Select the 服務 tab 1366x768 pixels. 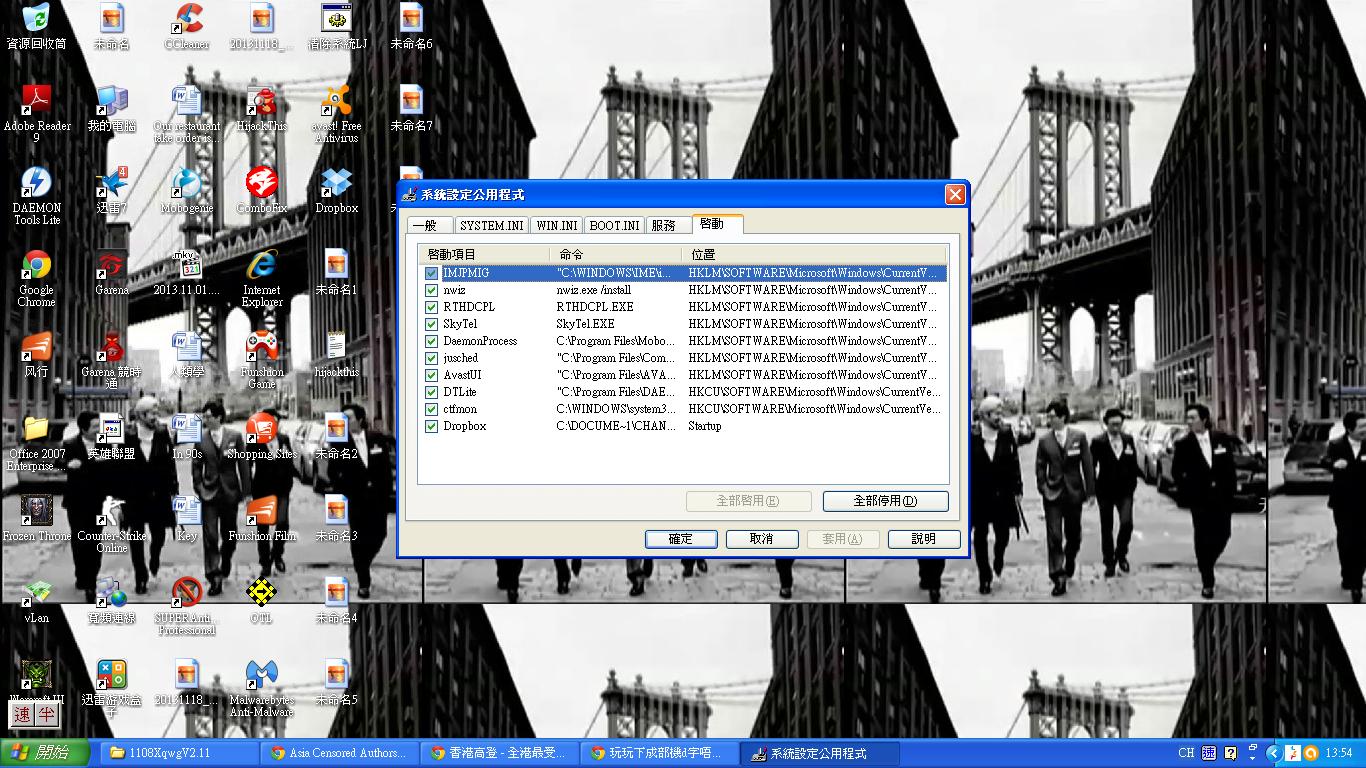(663, 226)
